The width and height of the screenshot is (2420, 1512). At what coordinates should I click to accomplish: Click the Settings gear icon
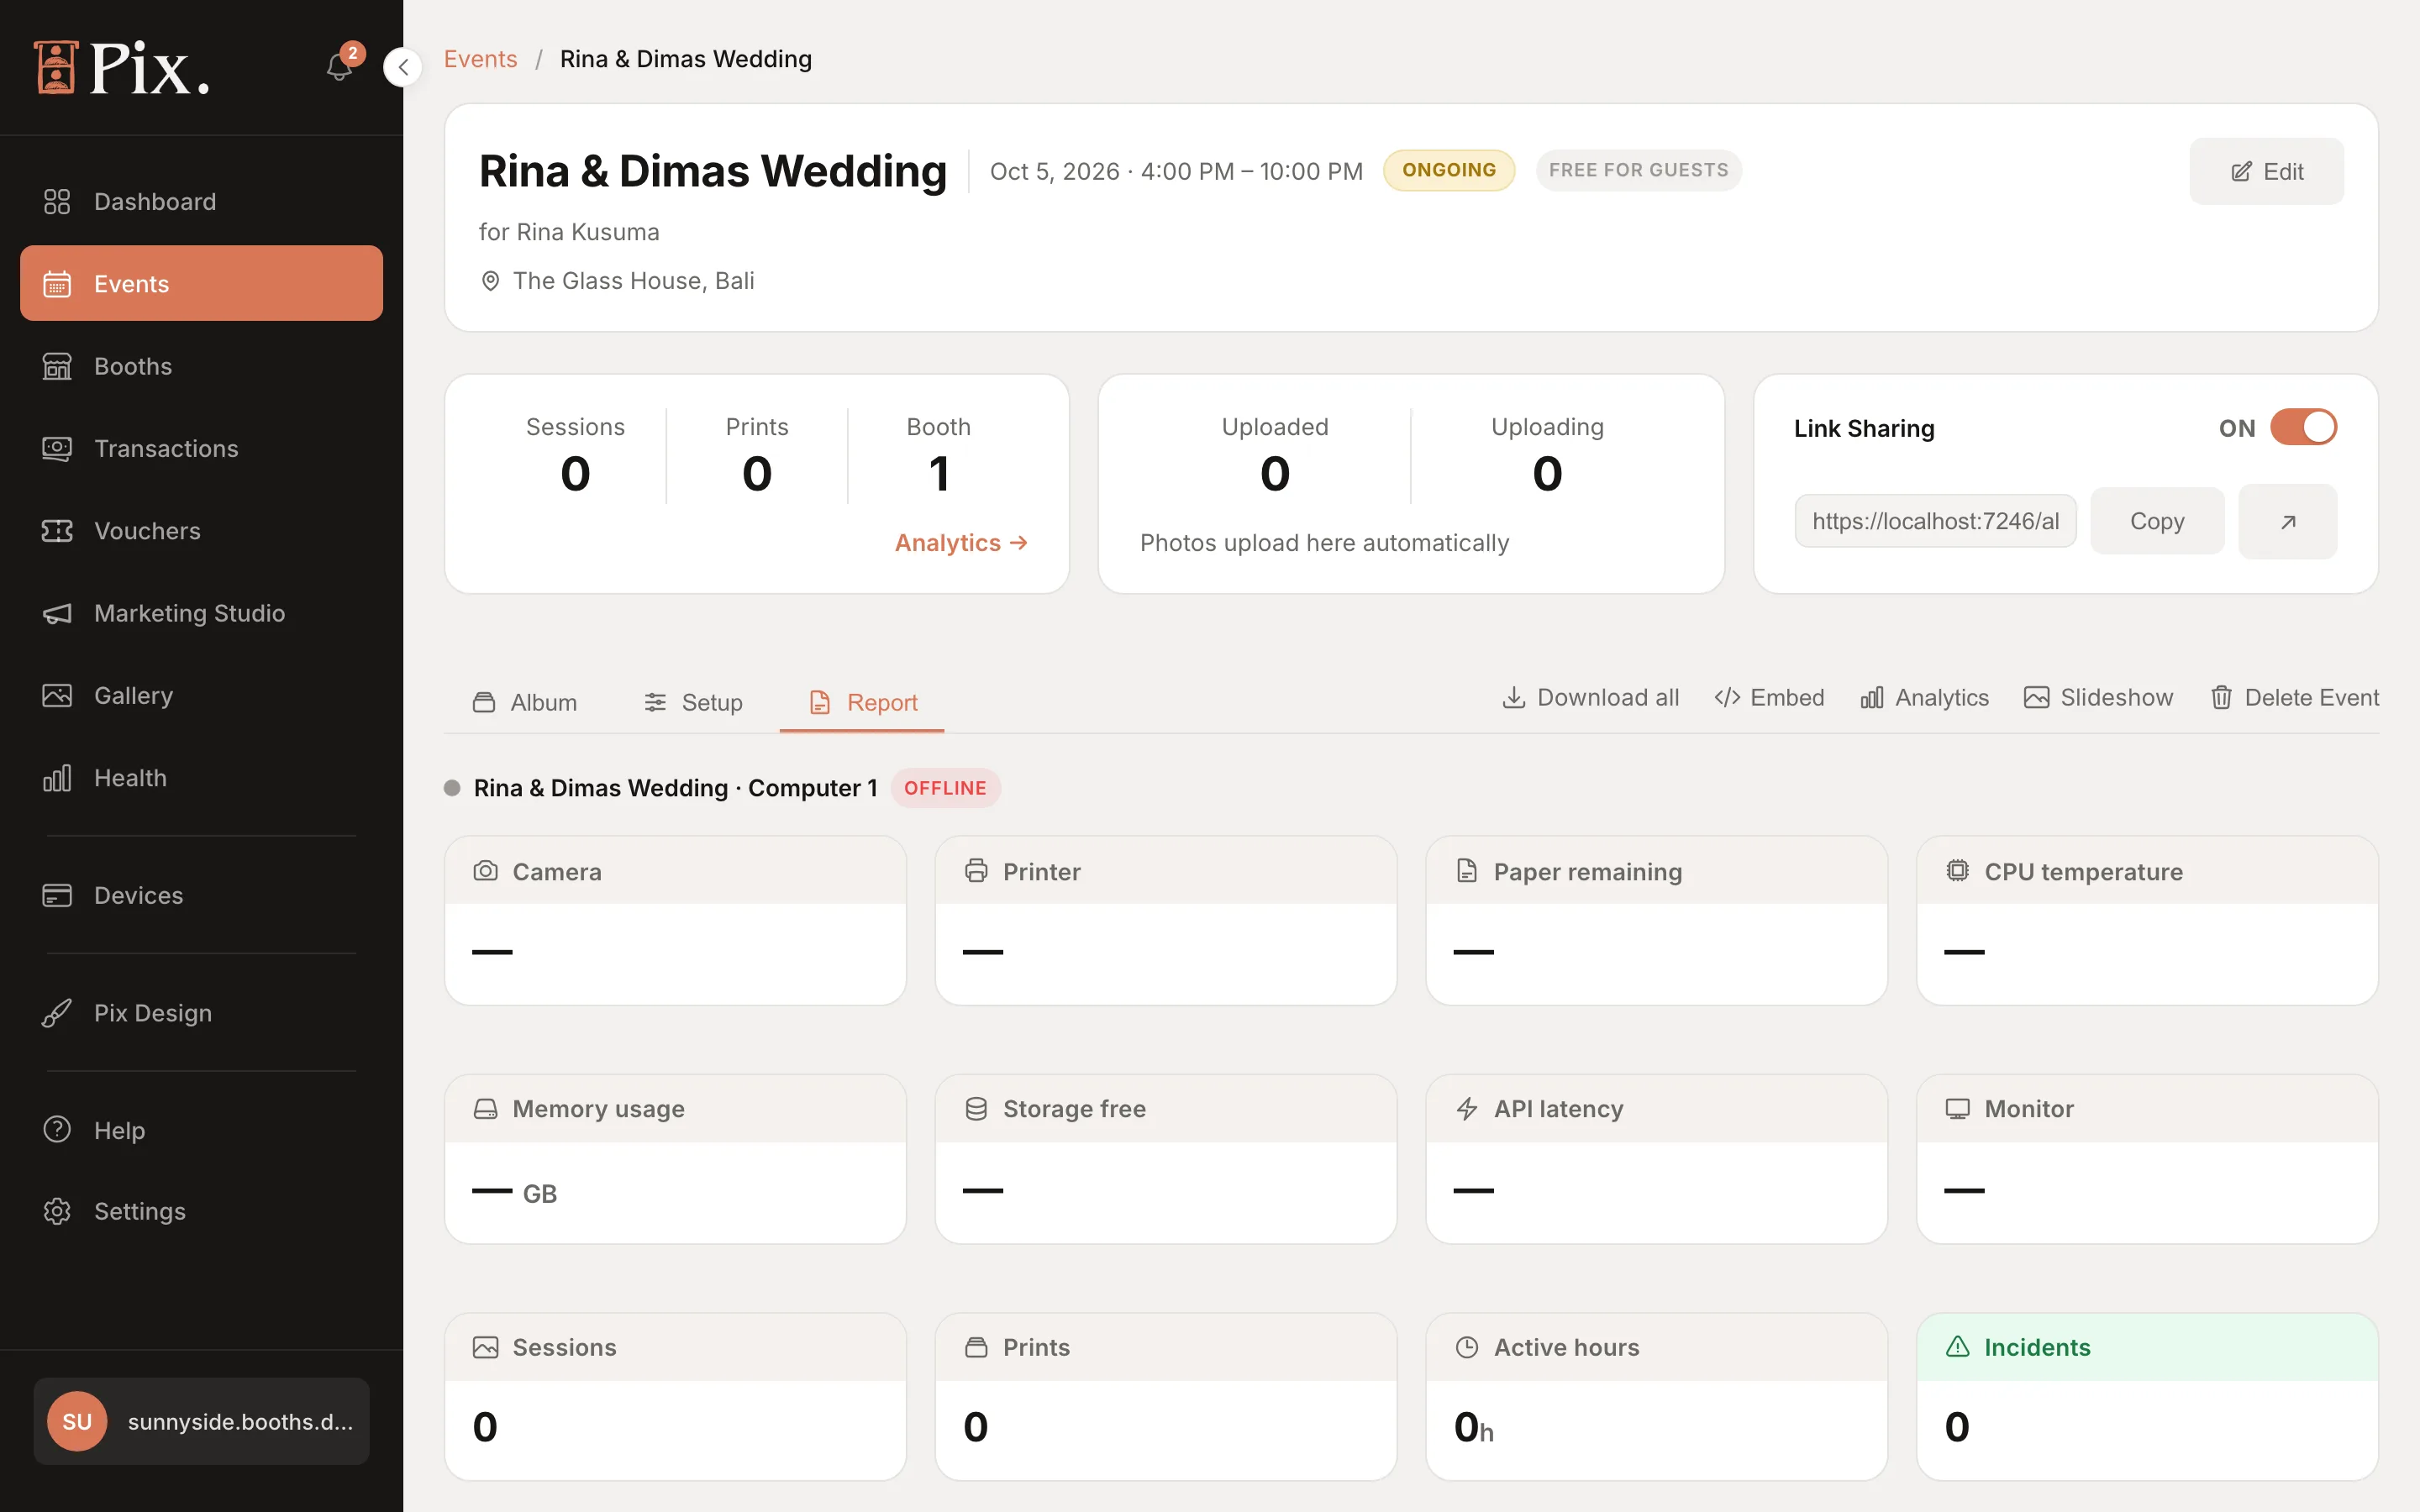(x=57, y=1211)
